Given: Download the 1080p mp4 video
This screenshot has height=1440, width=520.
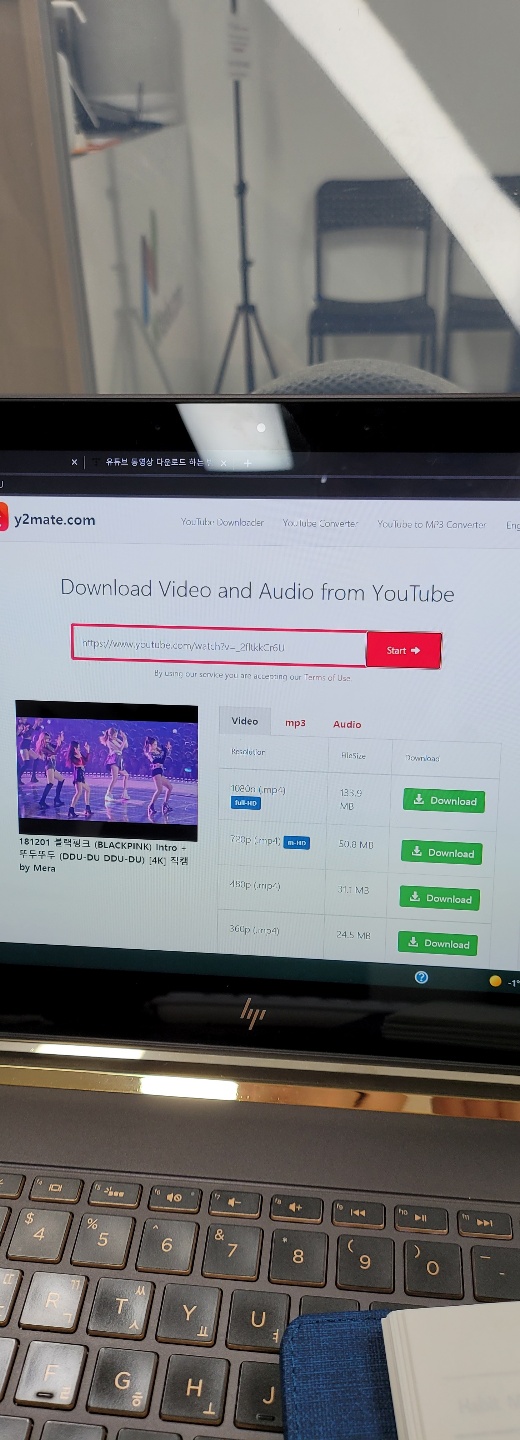Looking at the screenshot, I should pos(444,800).
